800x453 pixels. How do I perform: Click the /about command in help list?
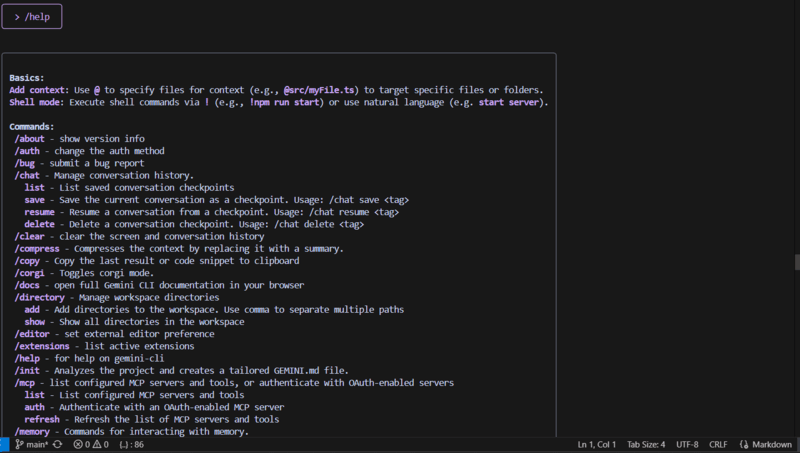coord(30,139)
